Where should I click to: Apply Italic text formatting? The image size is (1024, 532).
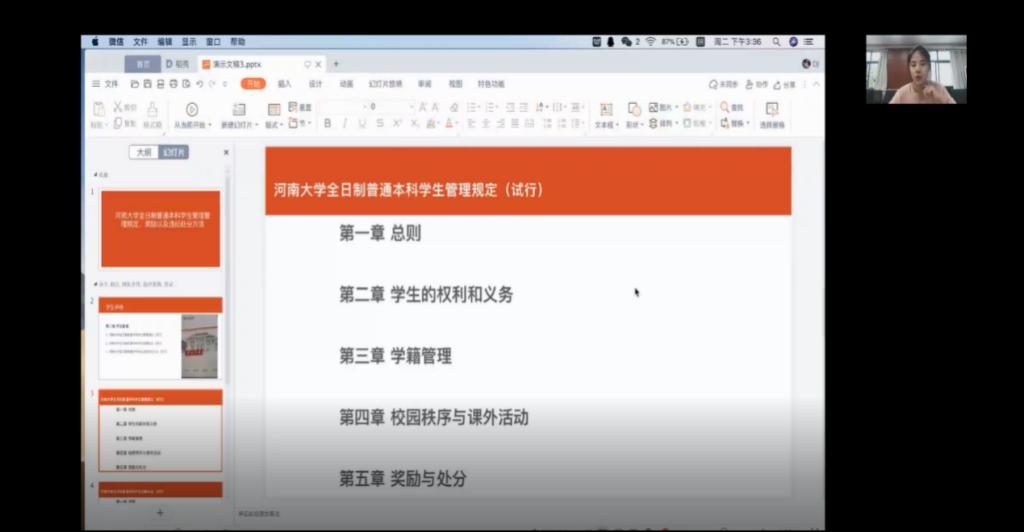tap(345, 123)
